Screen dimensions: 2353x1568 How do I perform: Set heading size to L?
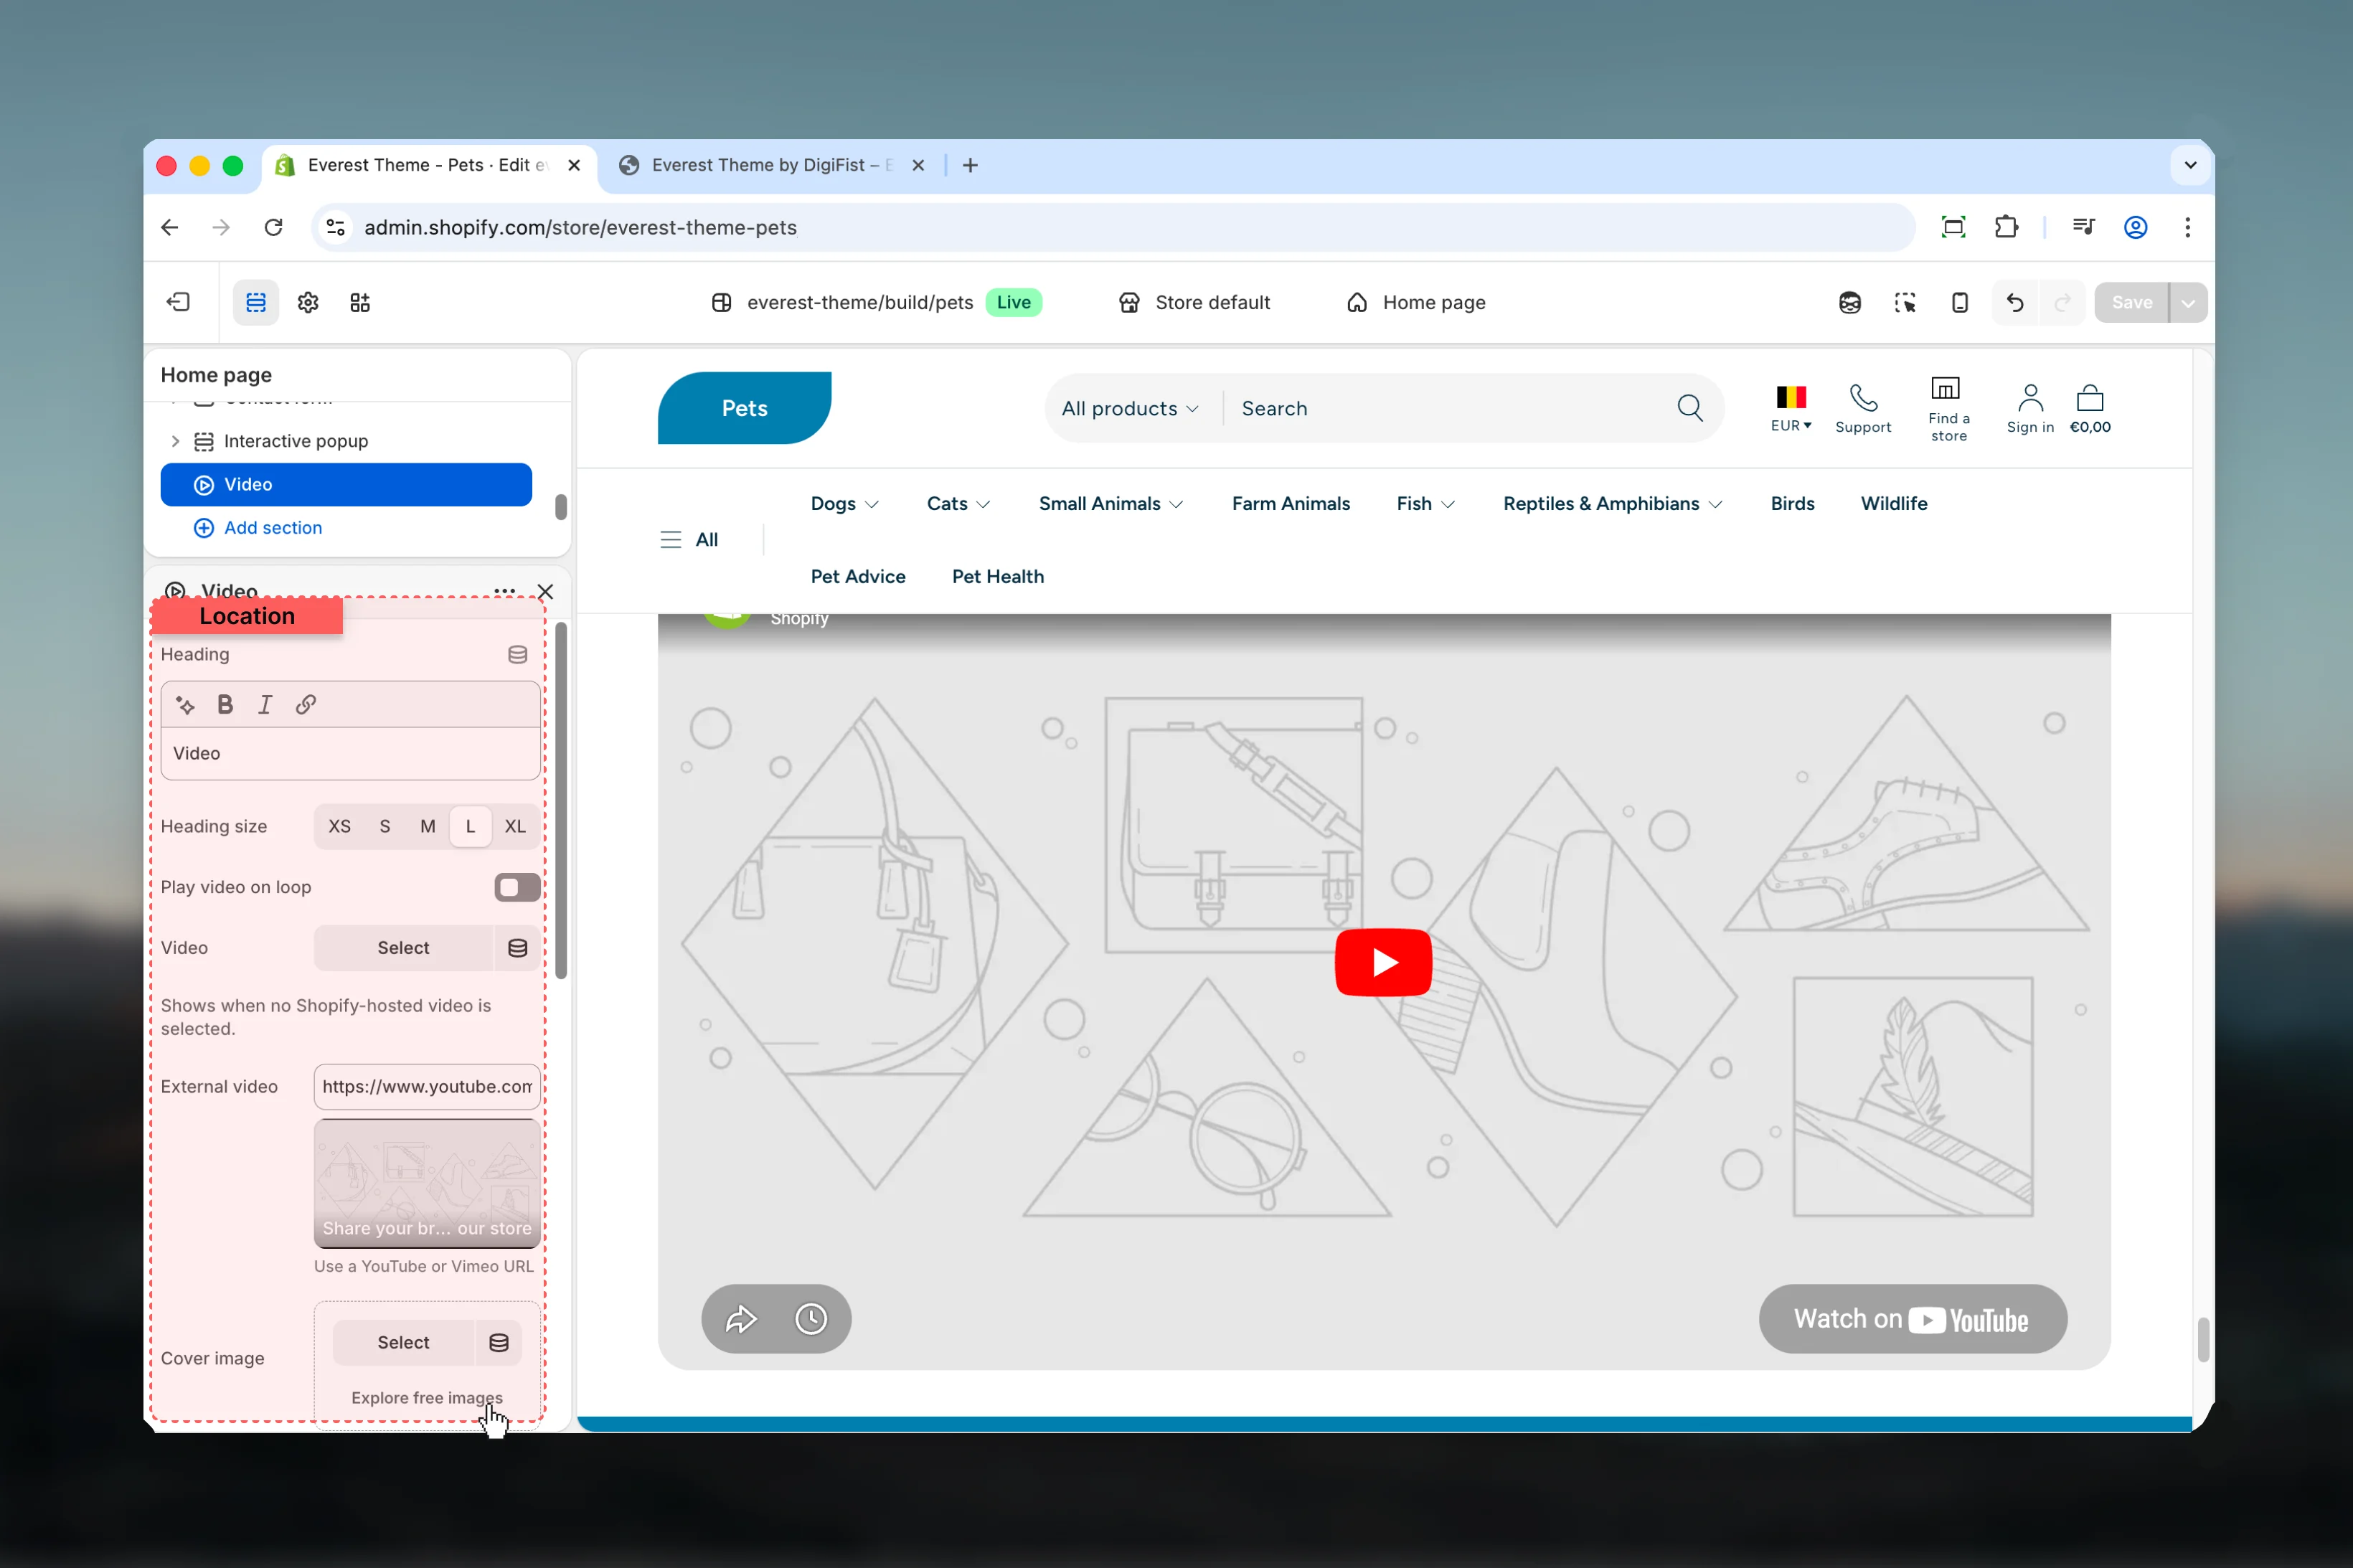tap(470, 826)
